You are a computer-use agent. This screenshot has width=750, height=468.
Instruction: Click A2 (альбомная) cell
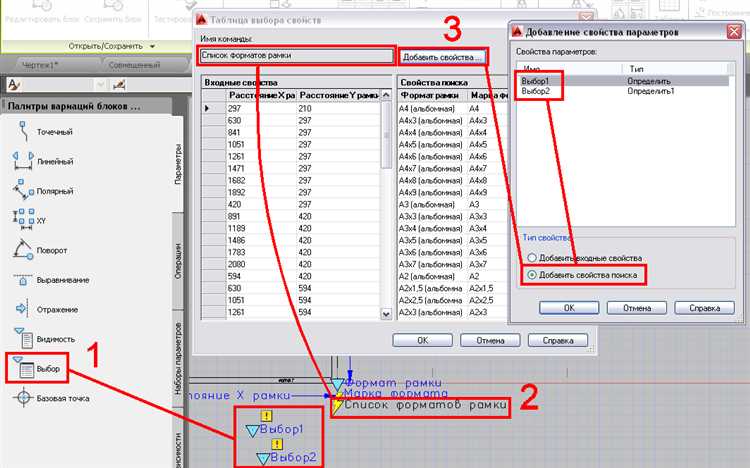coord(431,276)
